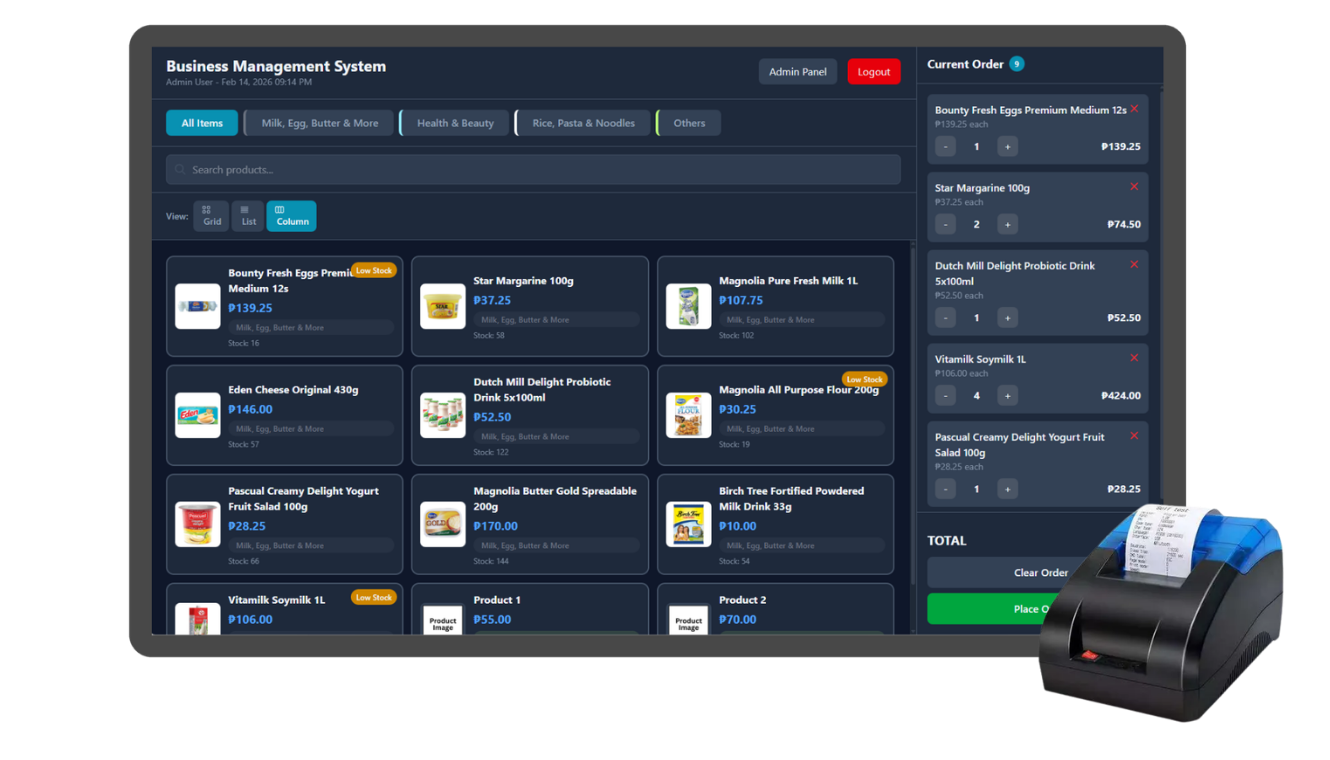Increase Dutch Mill Delight quantity
Screen dimensions: 1330x760
coord(1007,318)
